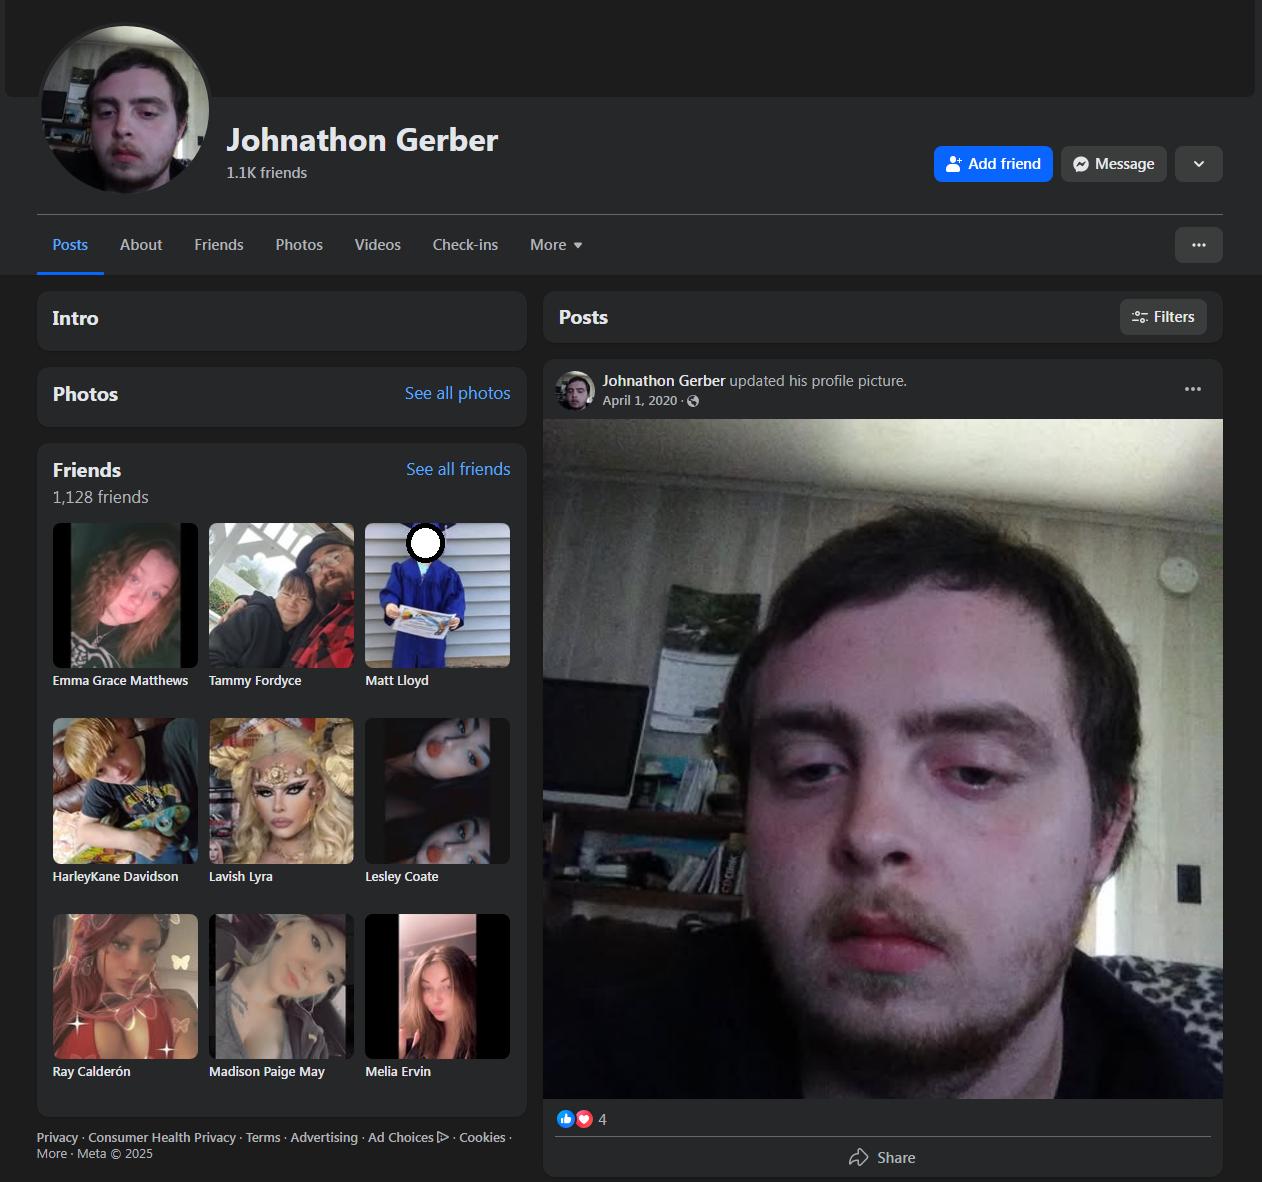1262x1182 pixels.
Task: Click the Lesley Coate name
Action: pyautogui.click(x=402, y=877)
